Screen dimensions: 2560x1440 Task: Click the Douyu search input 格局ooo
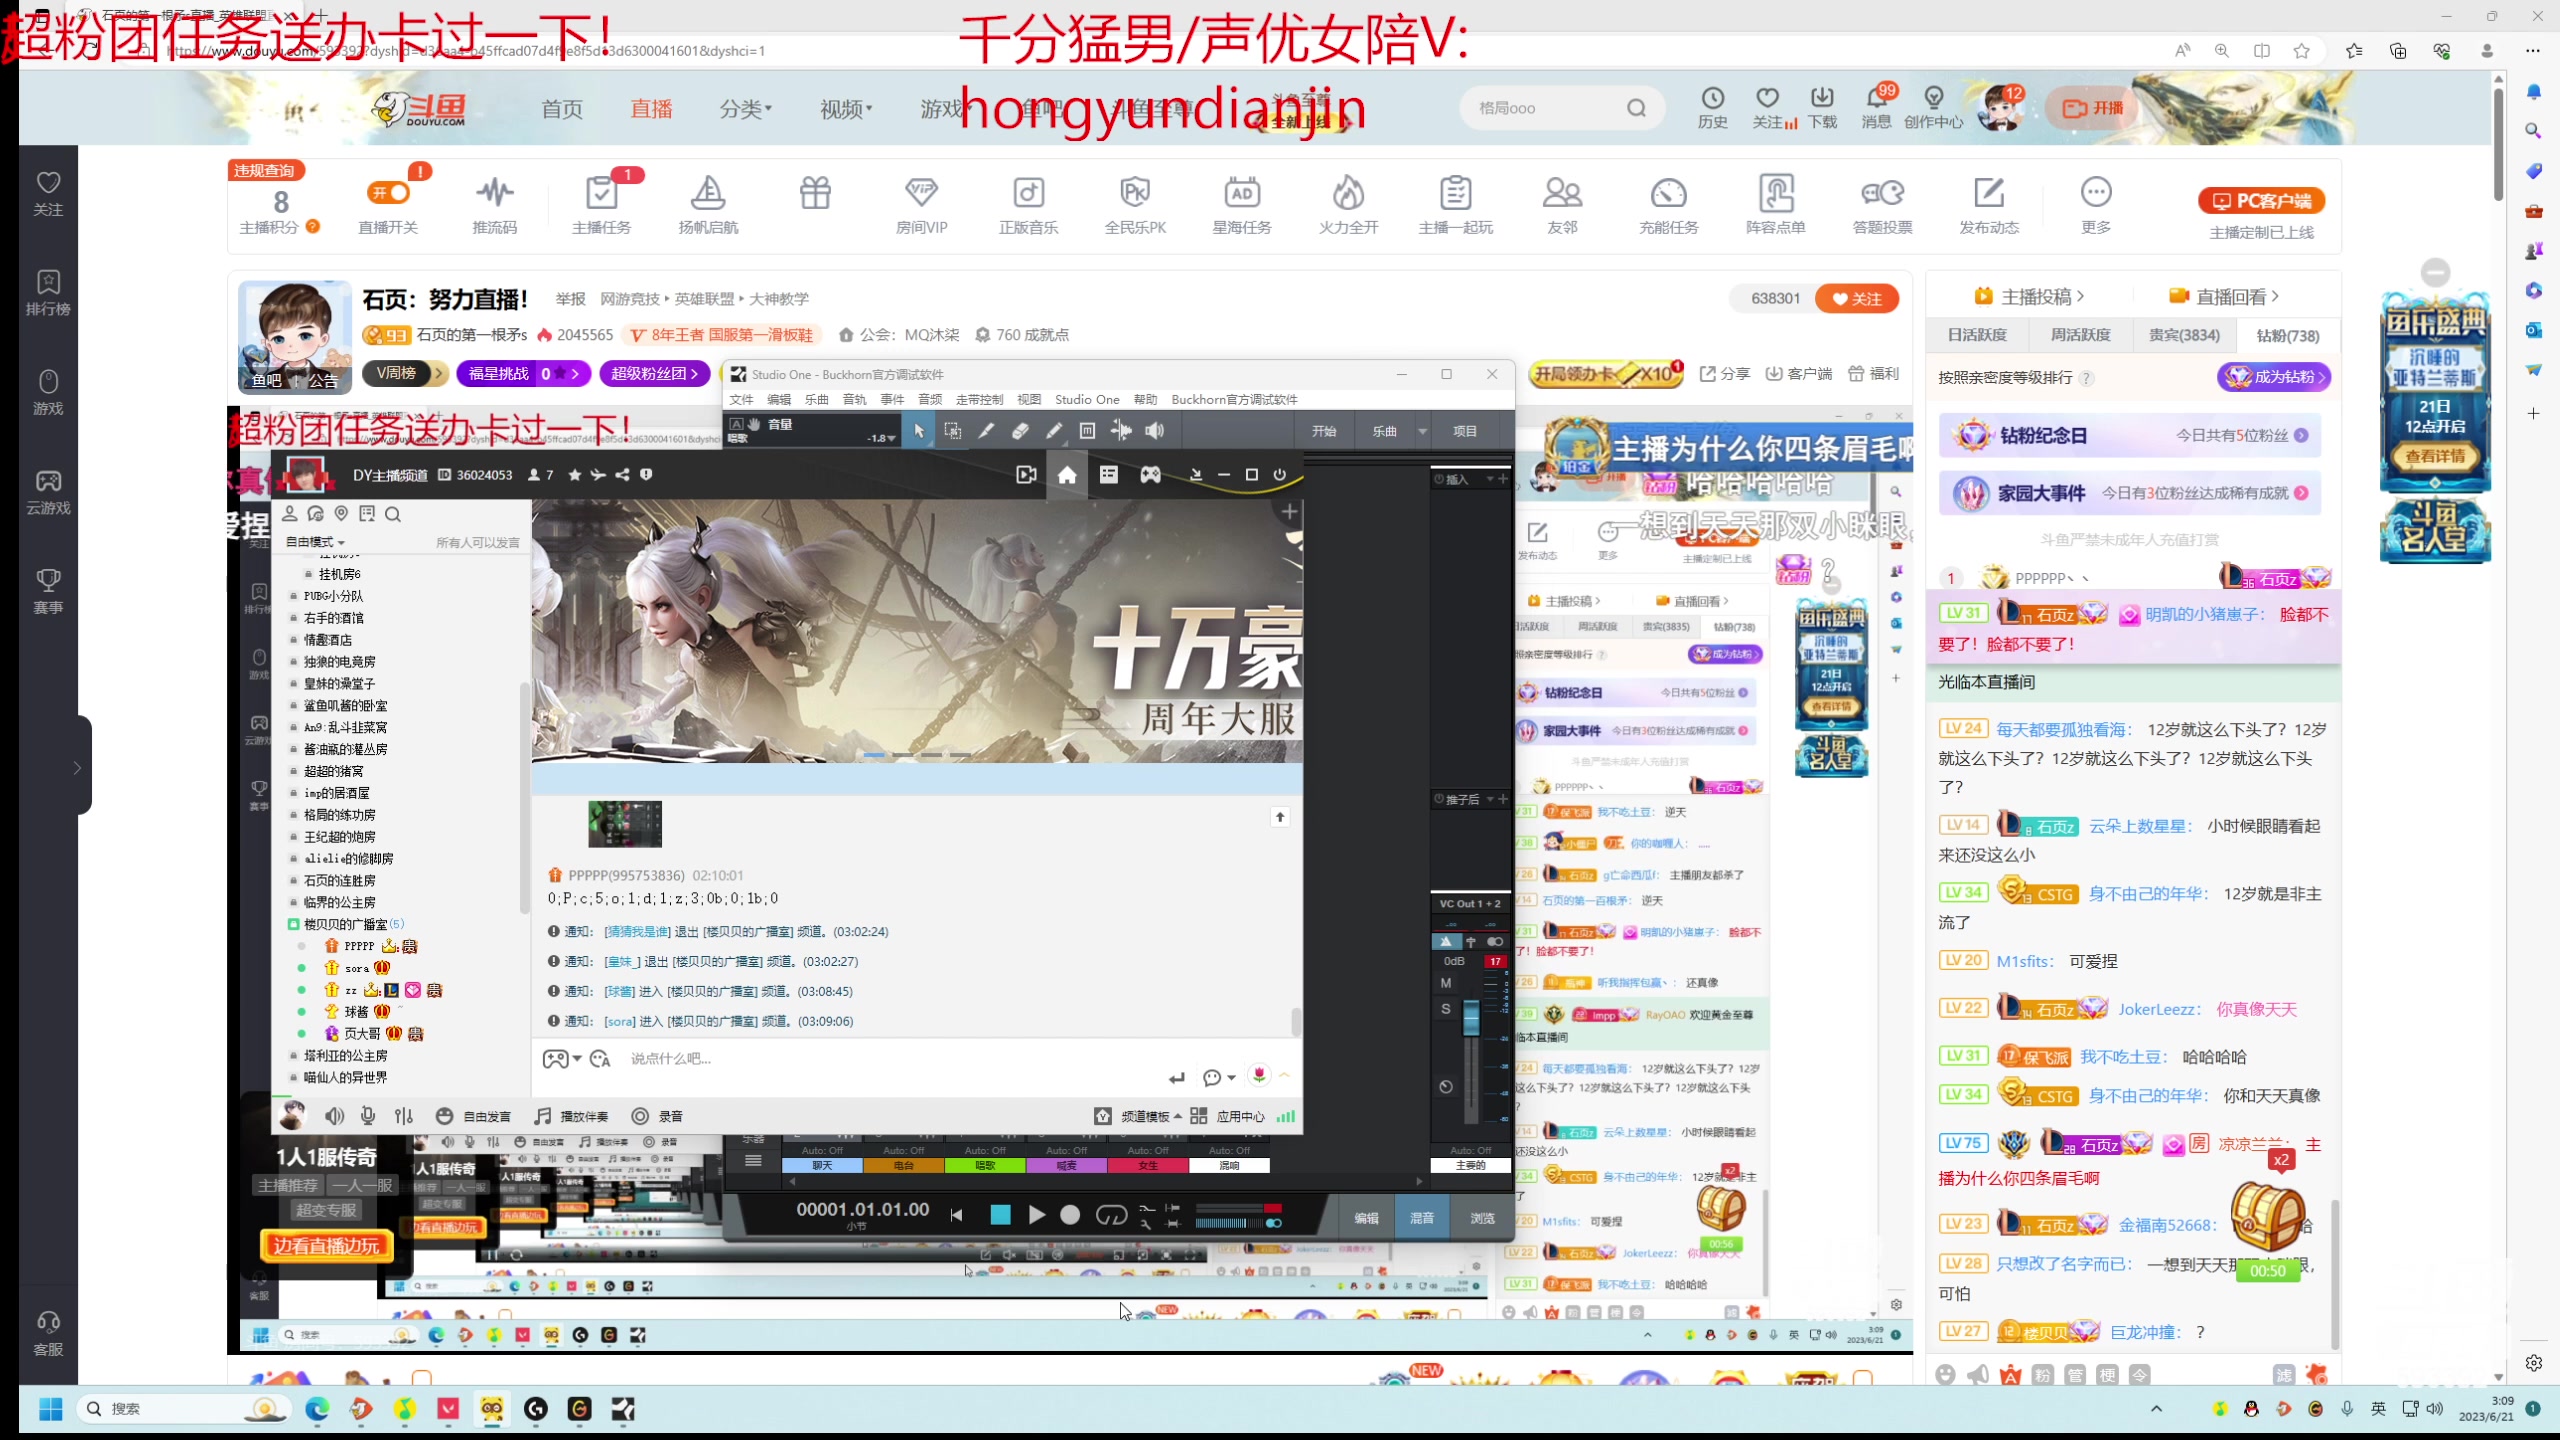click(1542, 108)
